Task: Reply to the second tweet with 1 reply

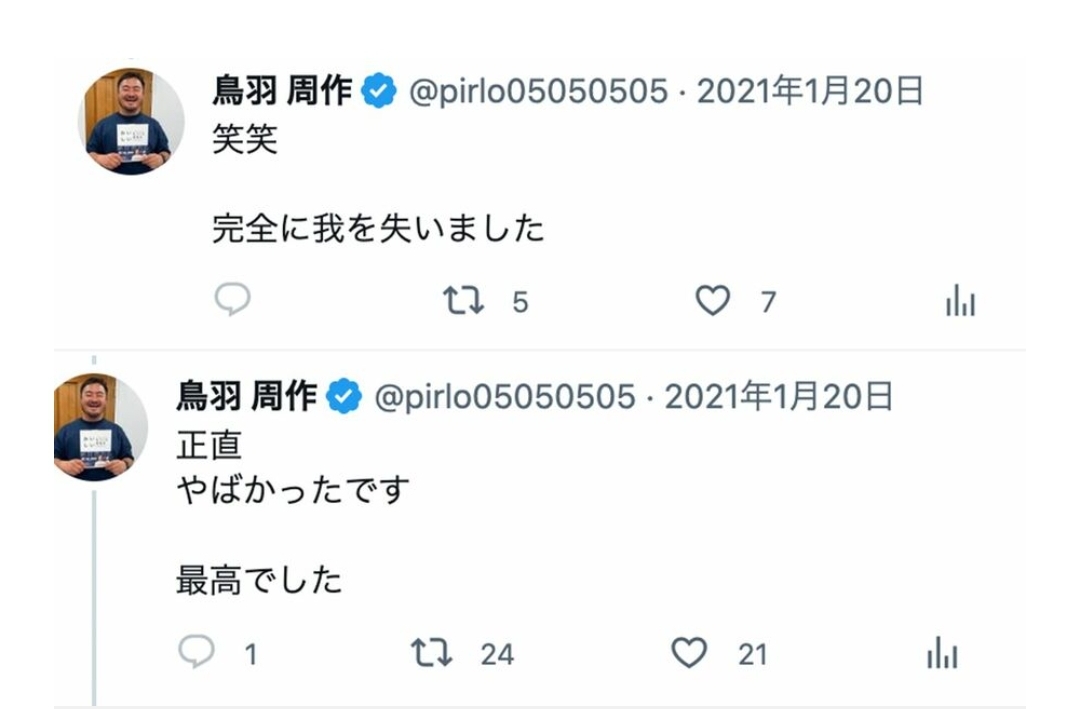Action: (197, 650)
